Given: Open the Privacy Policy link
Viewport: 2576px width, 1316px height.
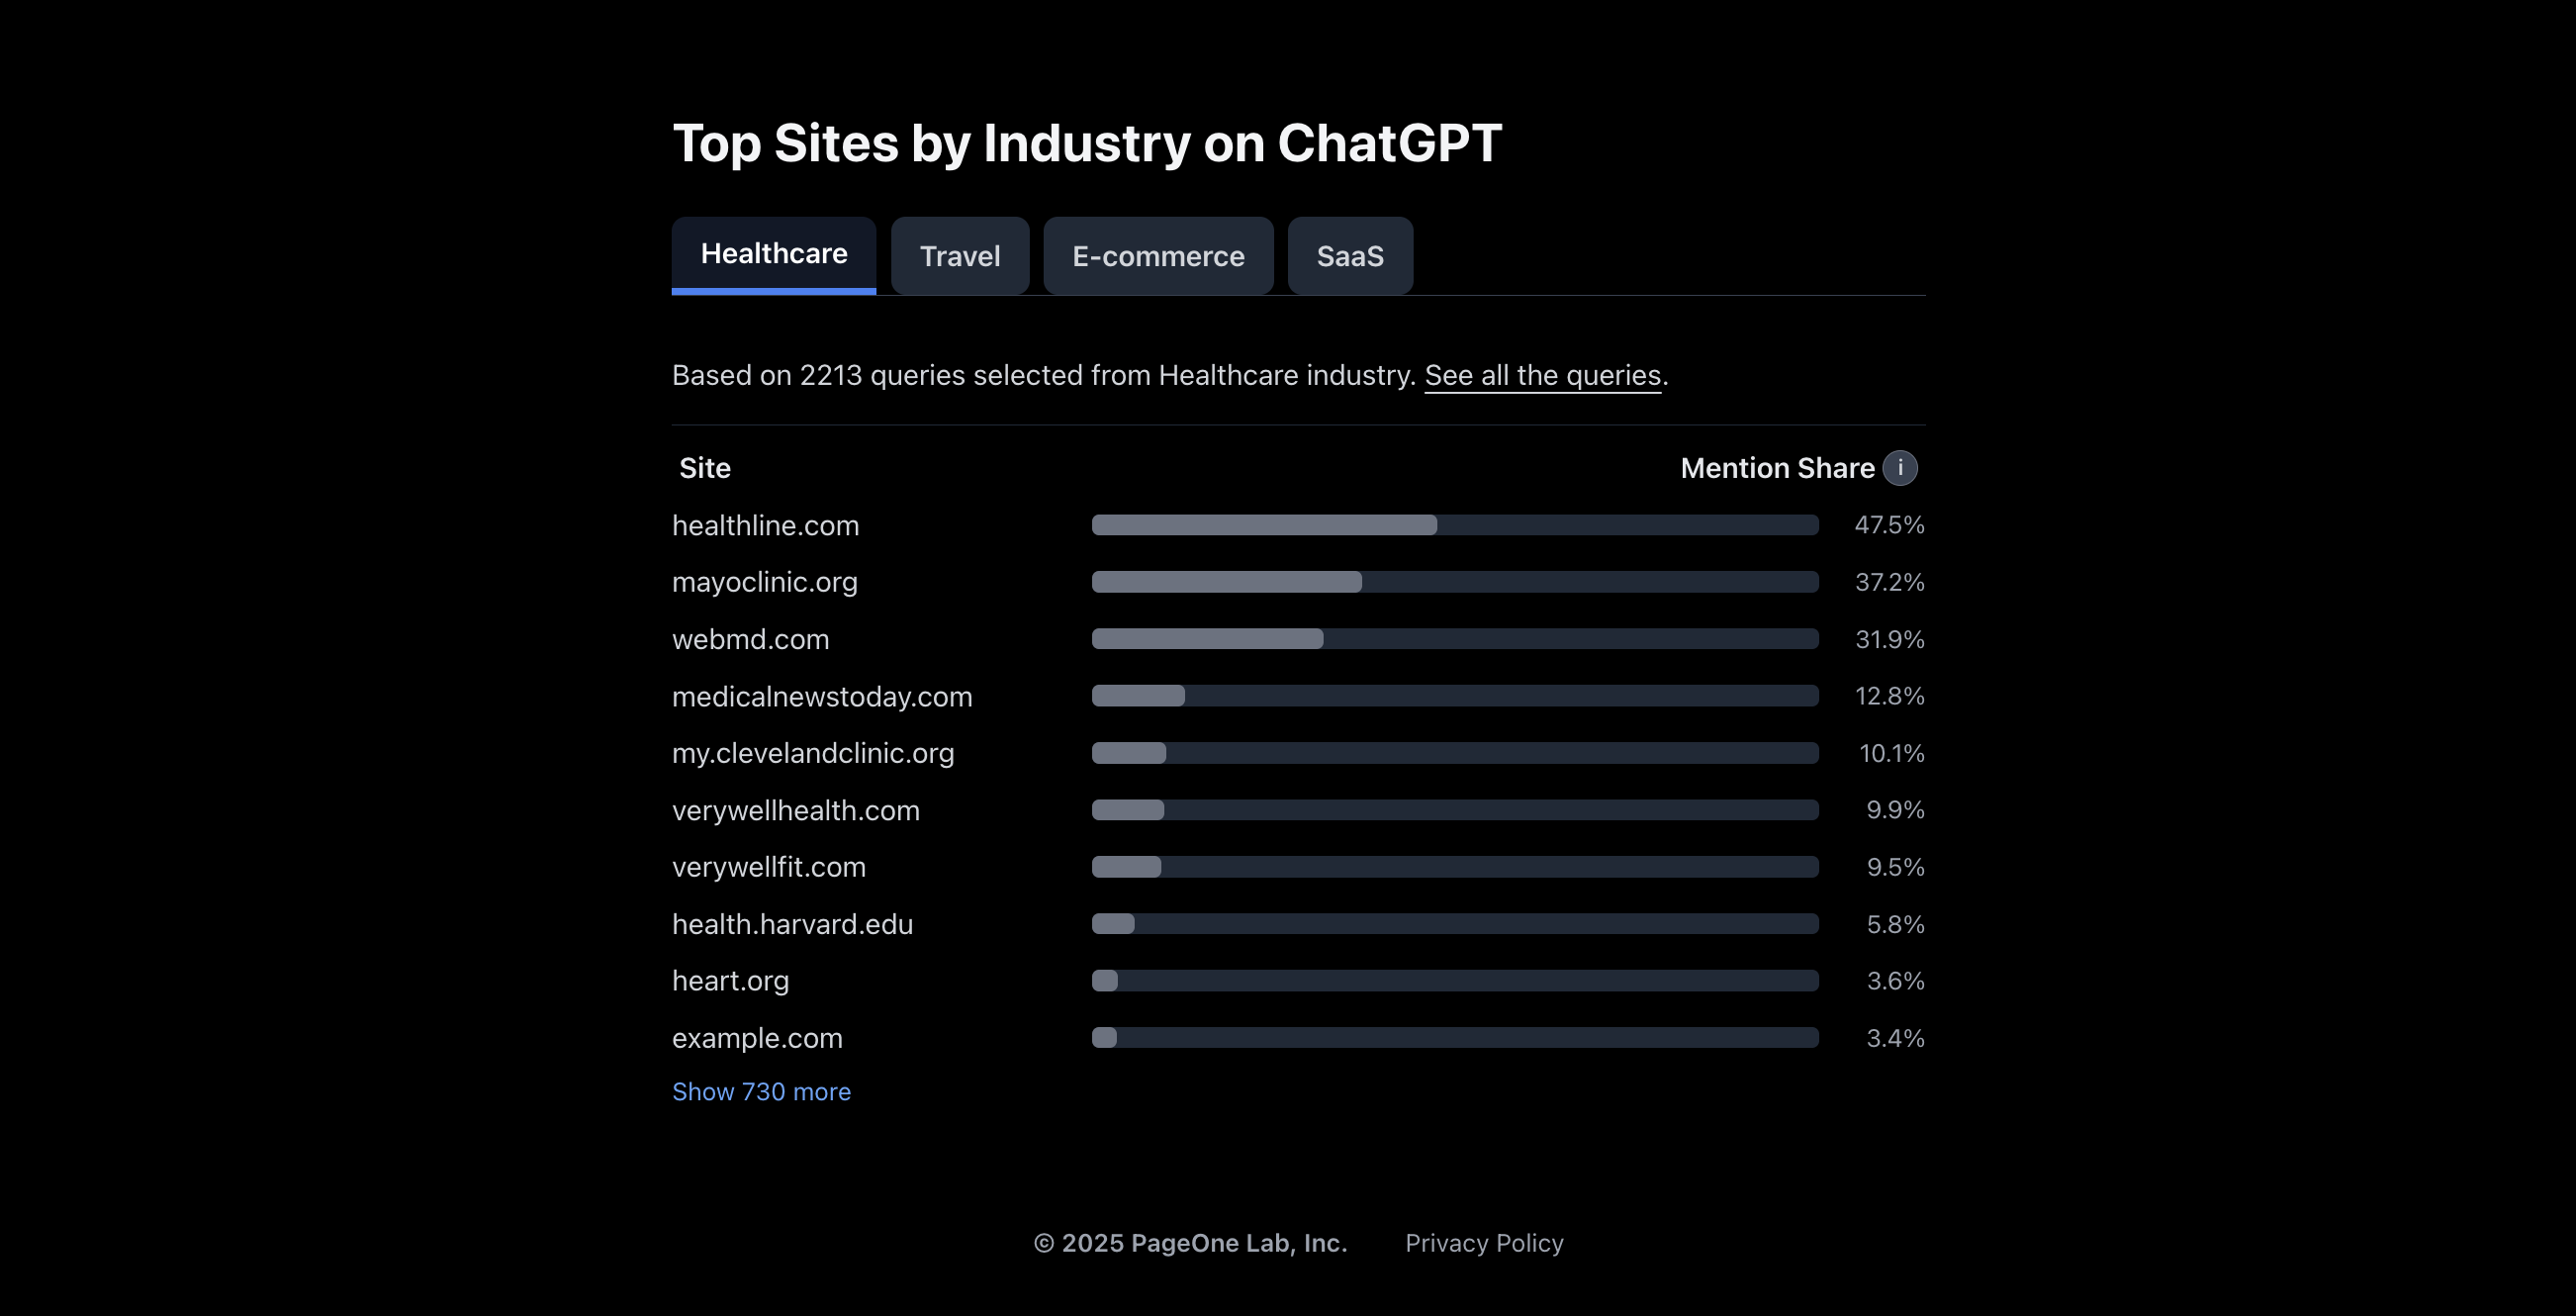Looking at the screenshot, I should (1483, 1243).
